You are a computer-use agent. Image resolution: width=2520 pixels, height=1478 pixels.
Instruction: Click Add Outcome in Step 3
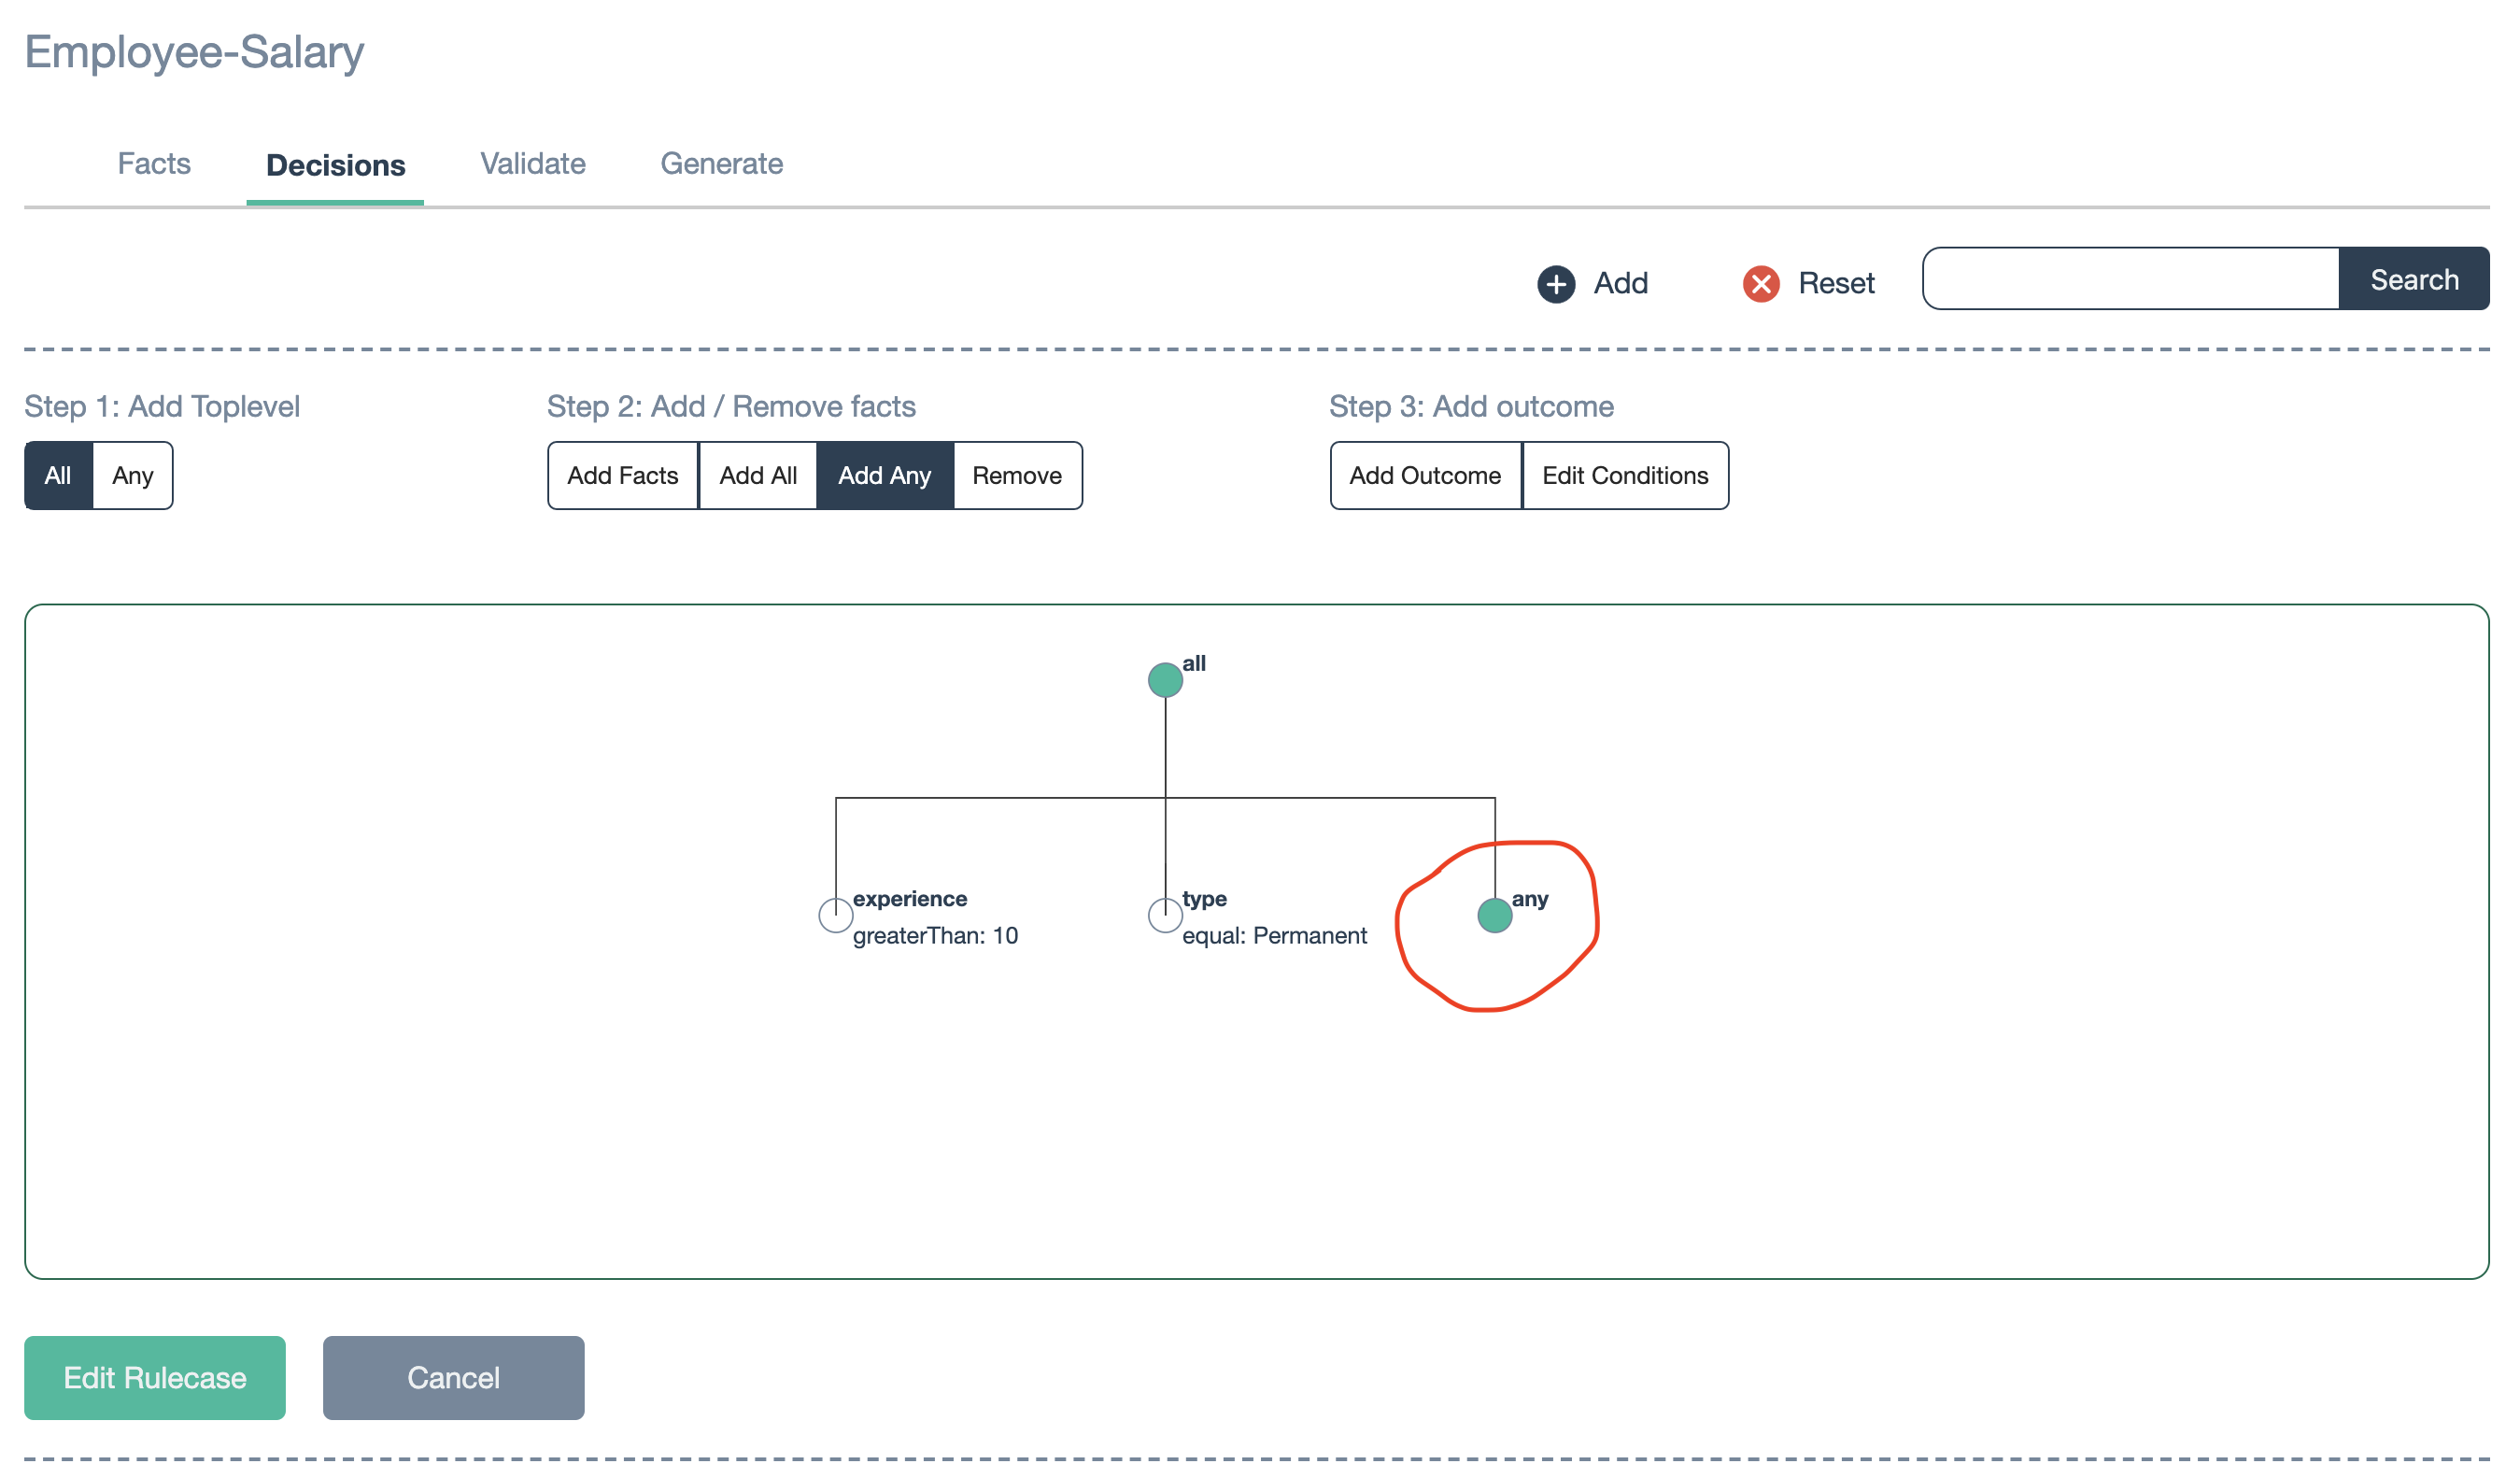[x=1424, y=474]
